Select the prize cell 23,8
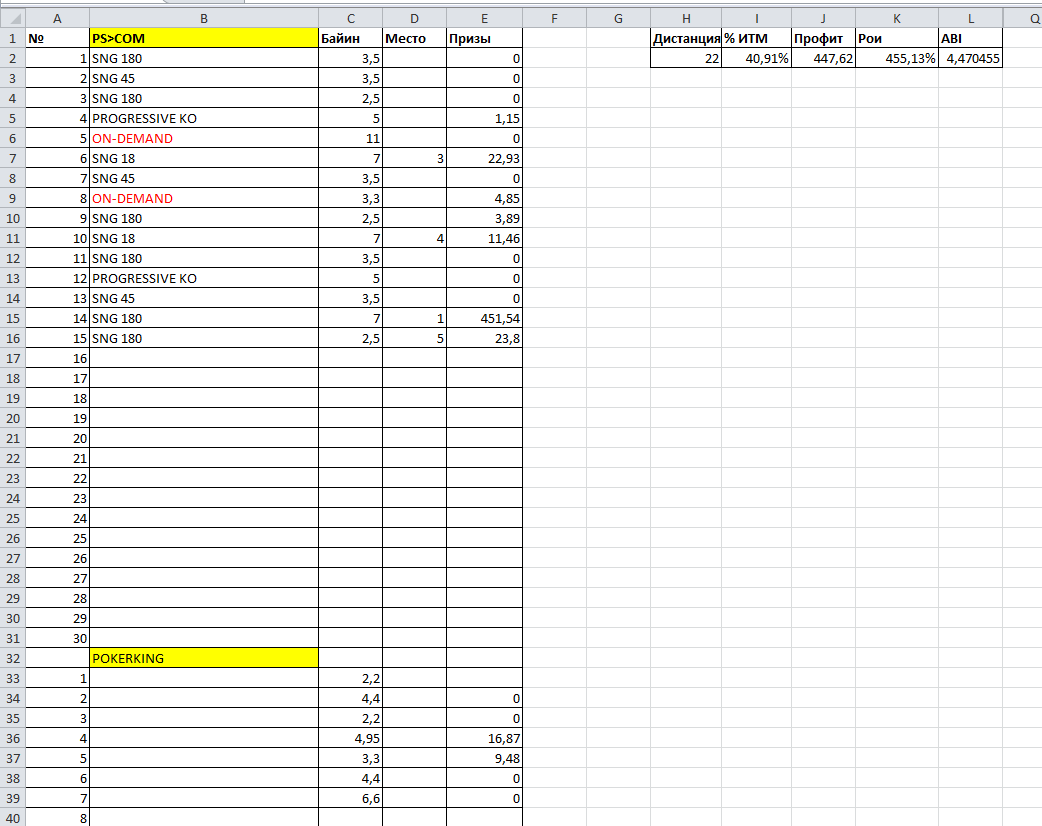Screen dimensions: 1042x826 [484, 338]
